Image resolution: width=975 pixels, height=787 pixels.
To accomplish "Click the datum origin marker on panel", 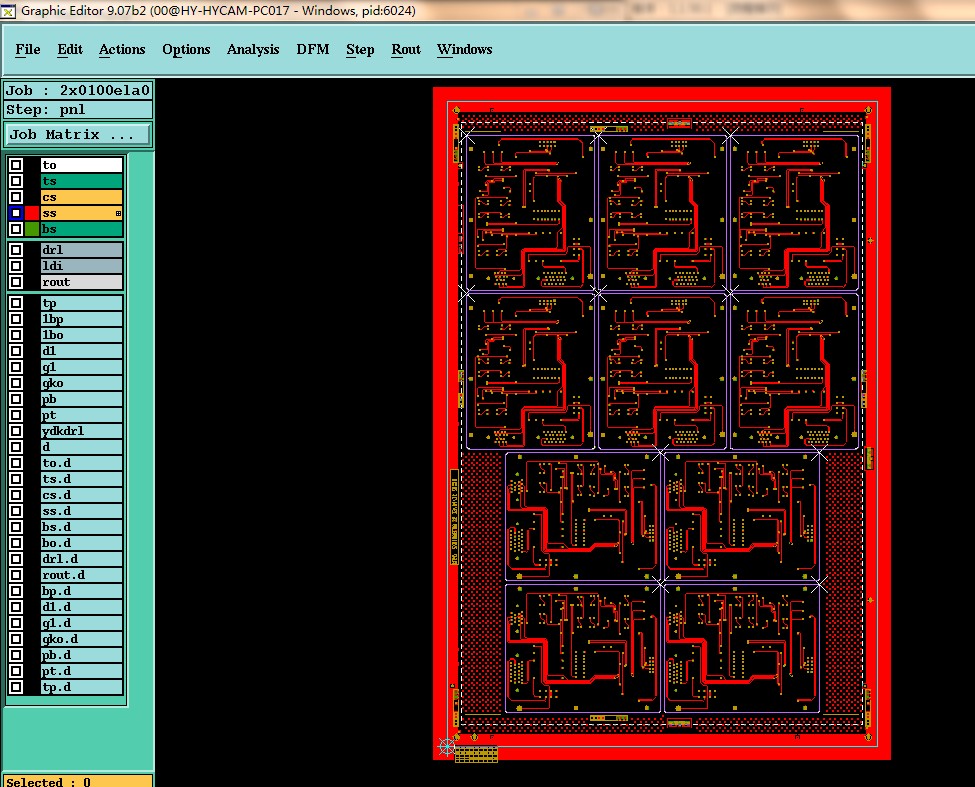I will [446, 747].
